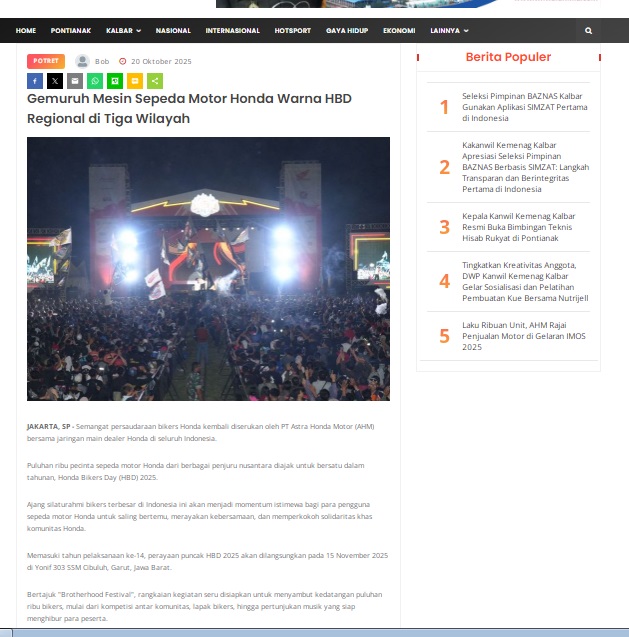Share article on Facebook
Image resolution: width=629 pixels, height=637 pixels.
[35, 81]
